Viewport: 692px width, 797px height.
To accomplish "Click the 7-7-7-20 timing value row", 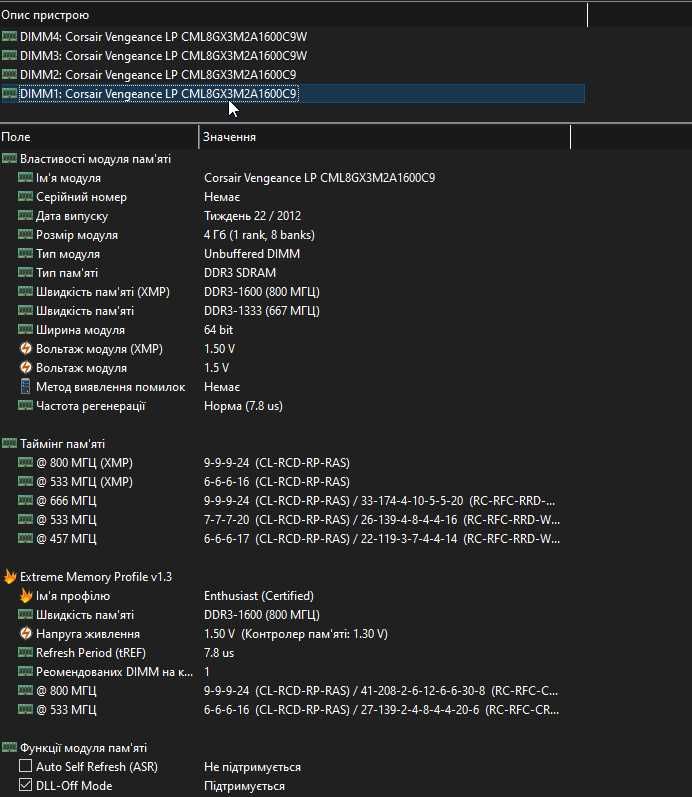I will click(382, 519).
